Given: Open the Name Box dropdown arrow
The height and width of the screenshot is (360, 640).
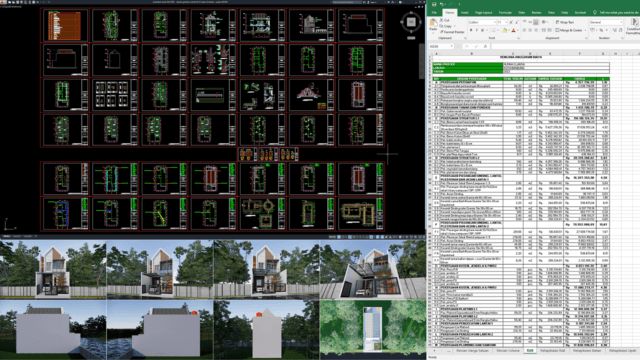Looking at the screenshot, I should pos(451,46).
